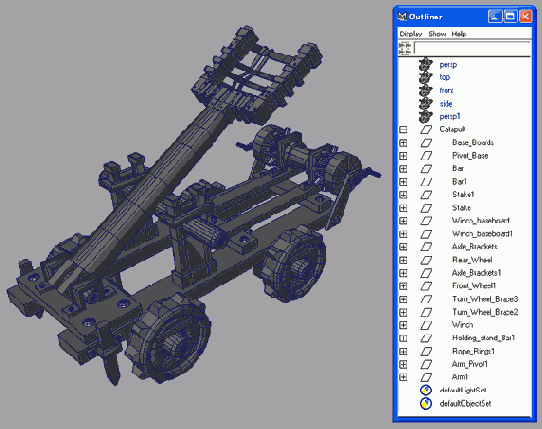Select the persp camera entry
542x429 pixels.
tap(448, 65)
